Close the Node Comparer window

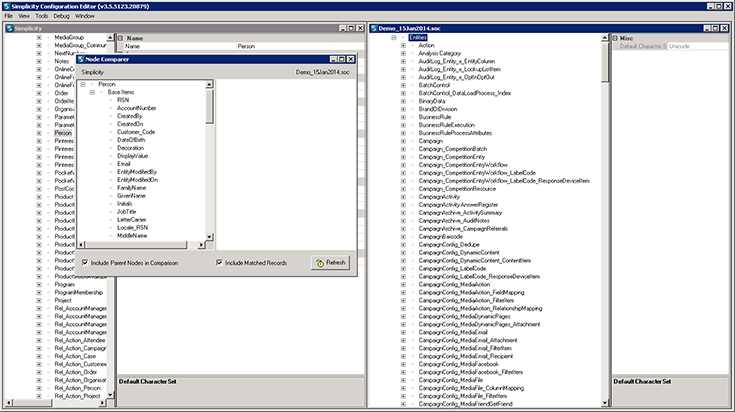point(351,59)
